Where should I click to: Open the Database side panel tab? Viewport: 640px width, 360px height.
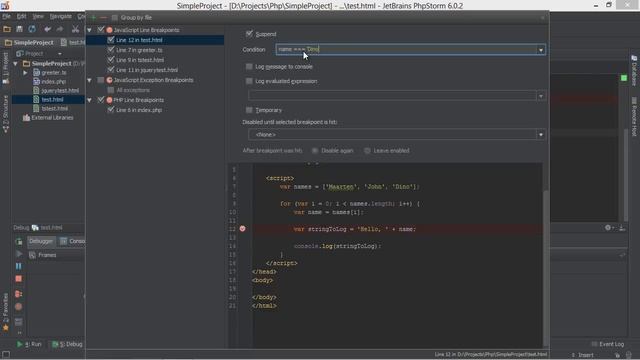(x=634, y=70)
